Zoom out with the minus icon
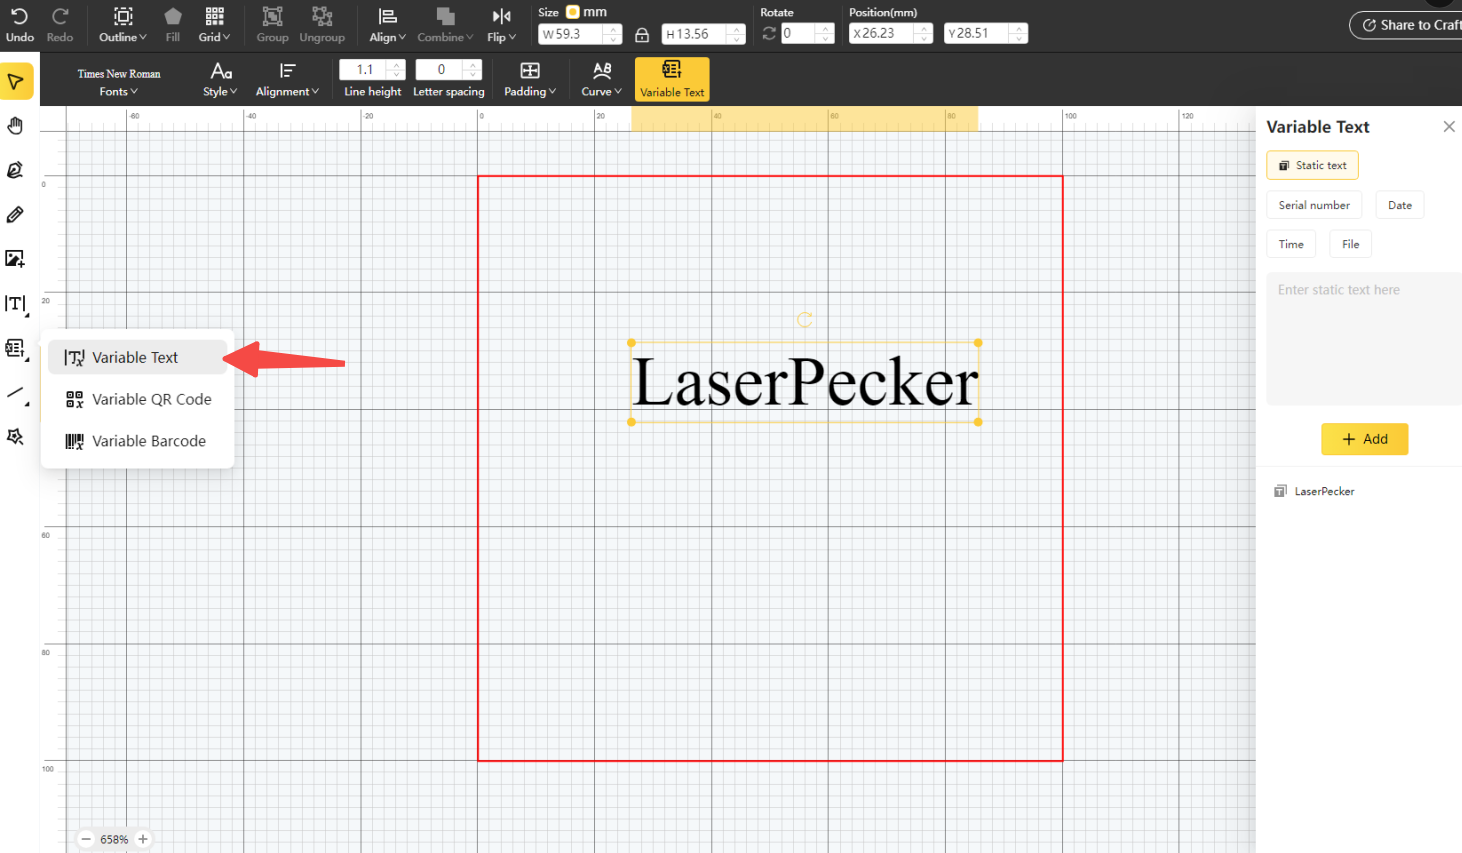 point(86,839)
